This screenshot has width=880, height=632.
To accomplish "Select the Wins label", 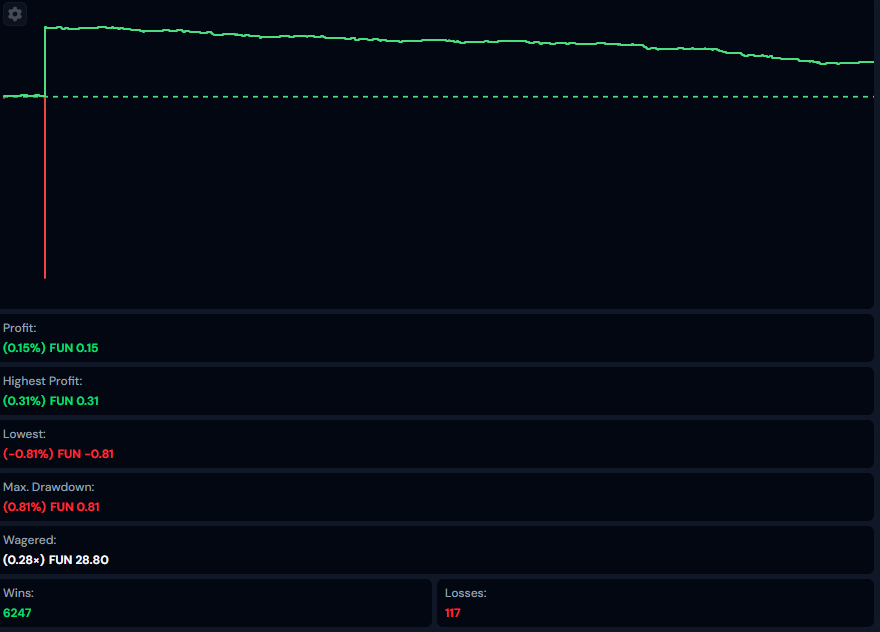I will 18,593.
